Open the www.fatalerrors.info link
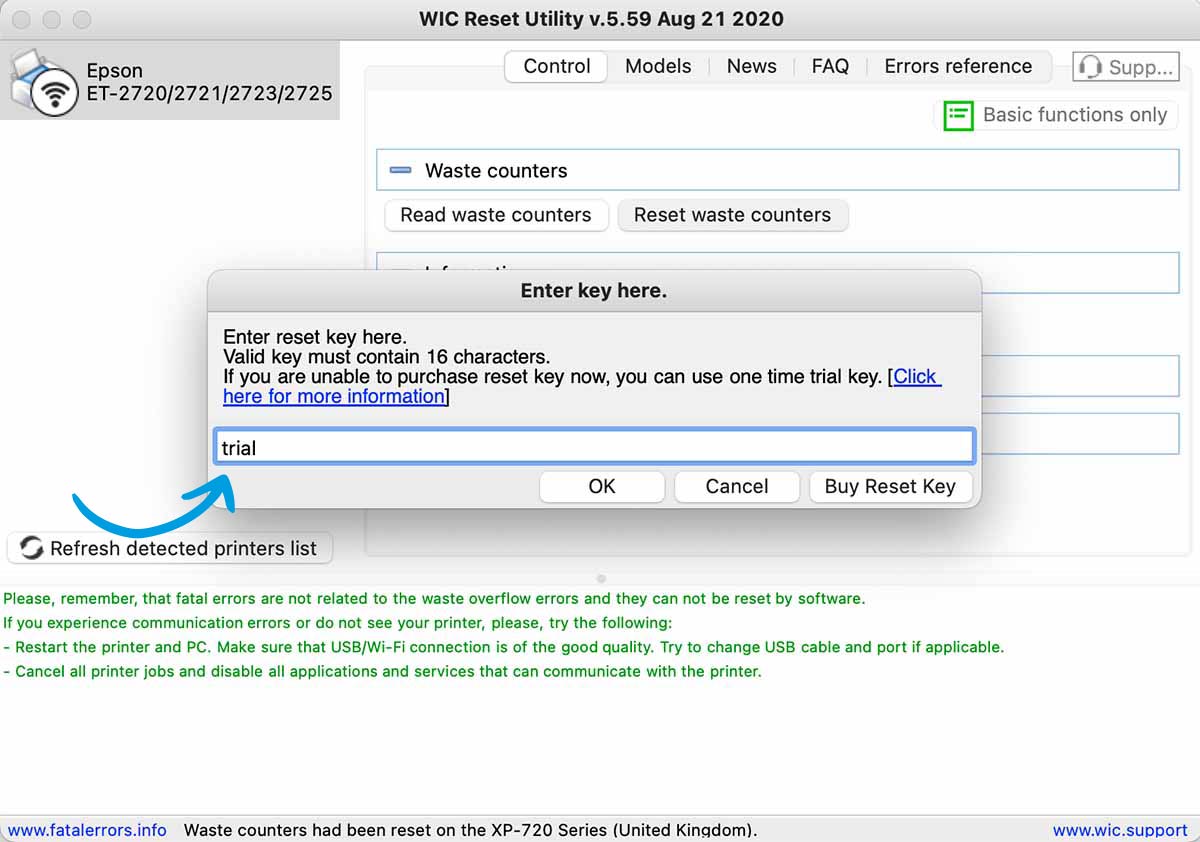This screenshot has width=1200, height=842. [x=87, y=830]
